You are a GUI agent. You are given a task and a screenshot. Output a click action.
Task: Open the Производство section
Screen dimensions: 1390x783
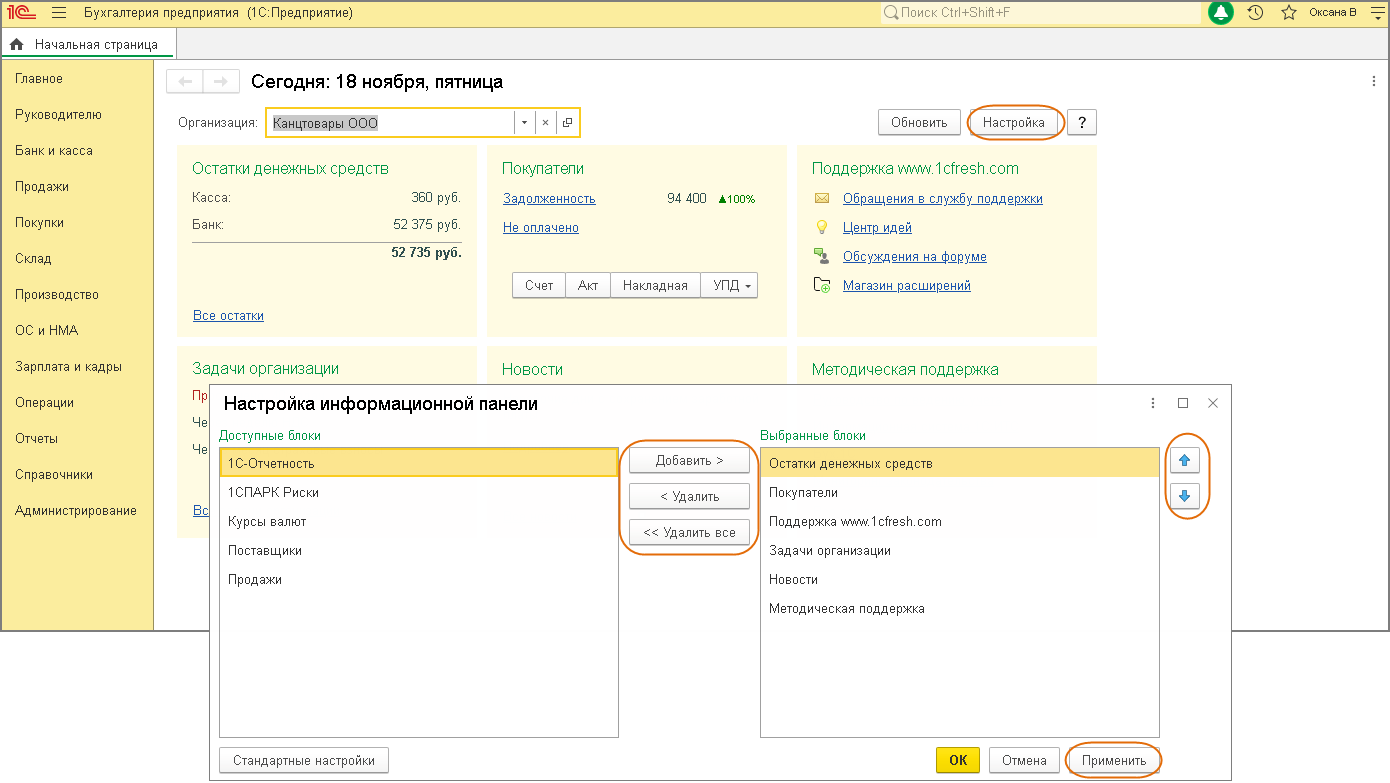57,294
